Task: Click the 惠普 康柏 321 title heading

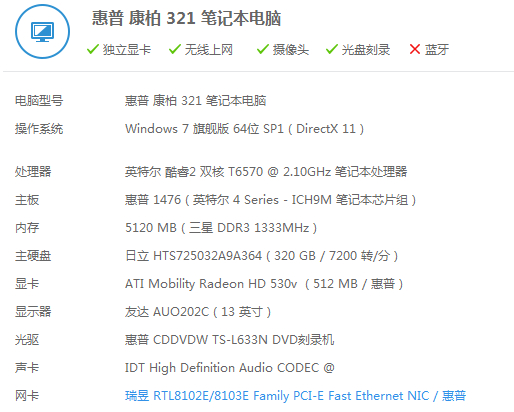Action: click(187, 18)
